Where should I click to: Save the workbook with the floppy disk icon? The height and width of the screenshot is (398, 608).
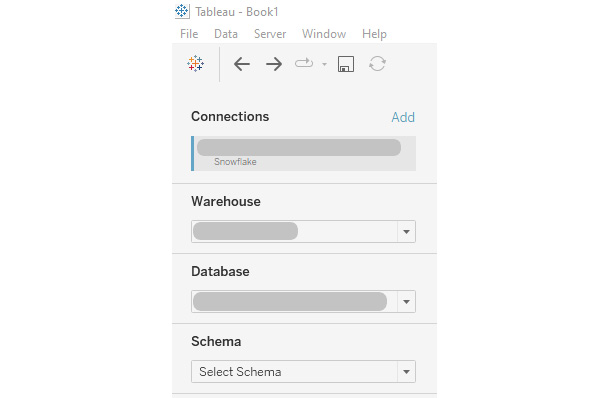[346, 64]
